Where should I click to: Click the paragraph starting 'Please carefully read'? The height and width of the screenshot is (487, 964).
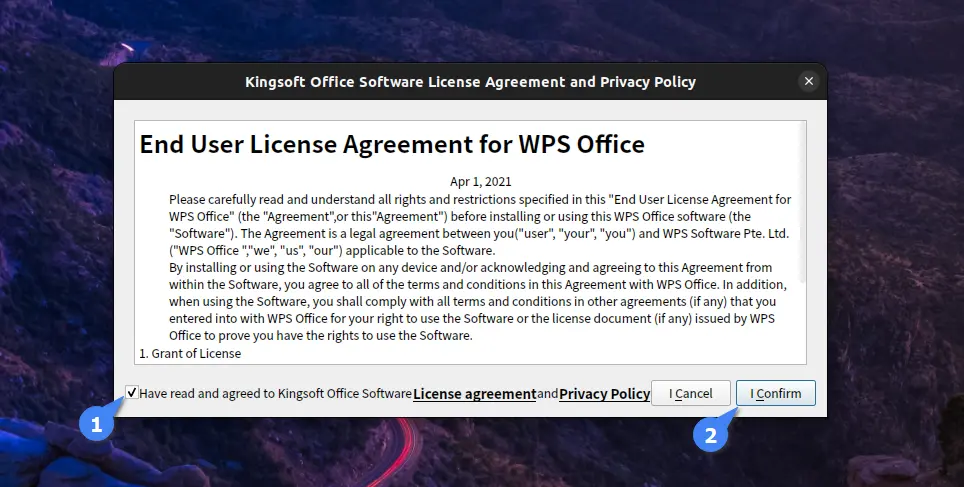[480, 225]
